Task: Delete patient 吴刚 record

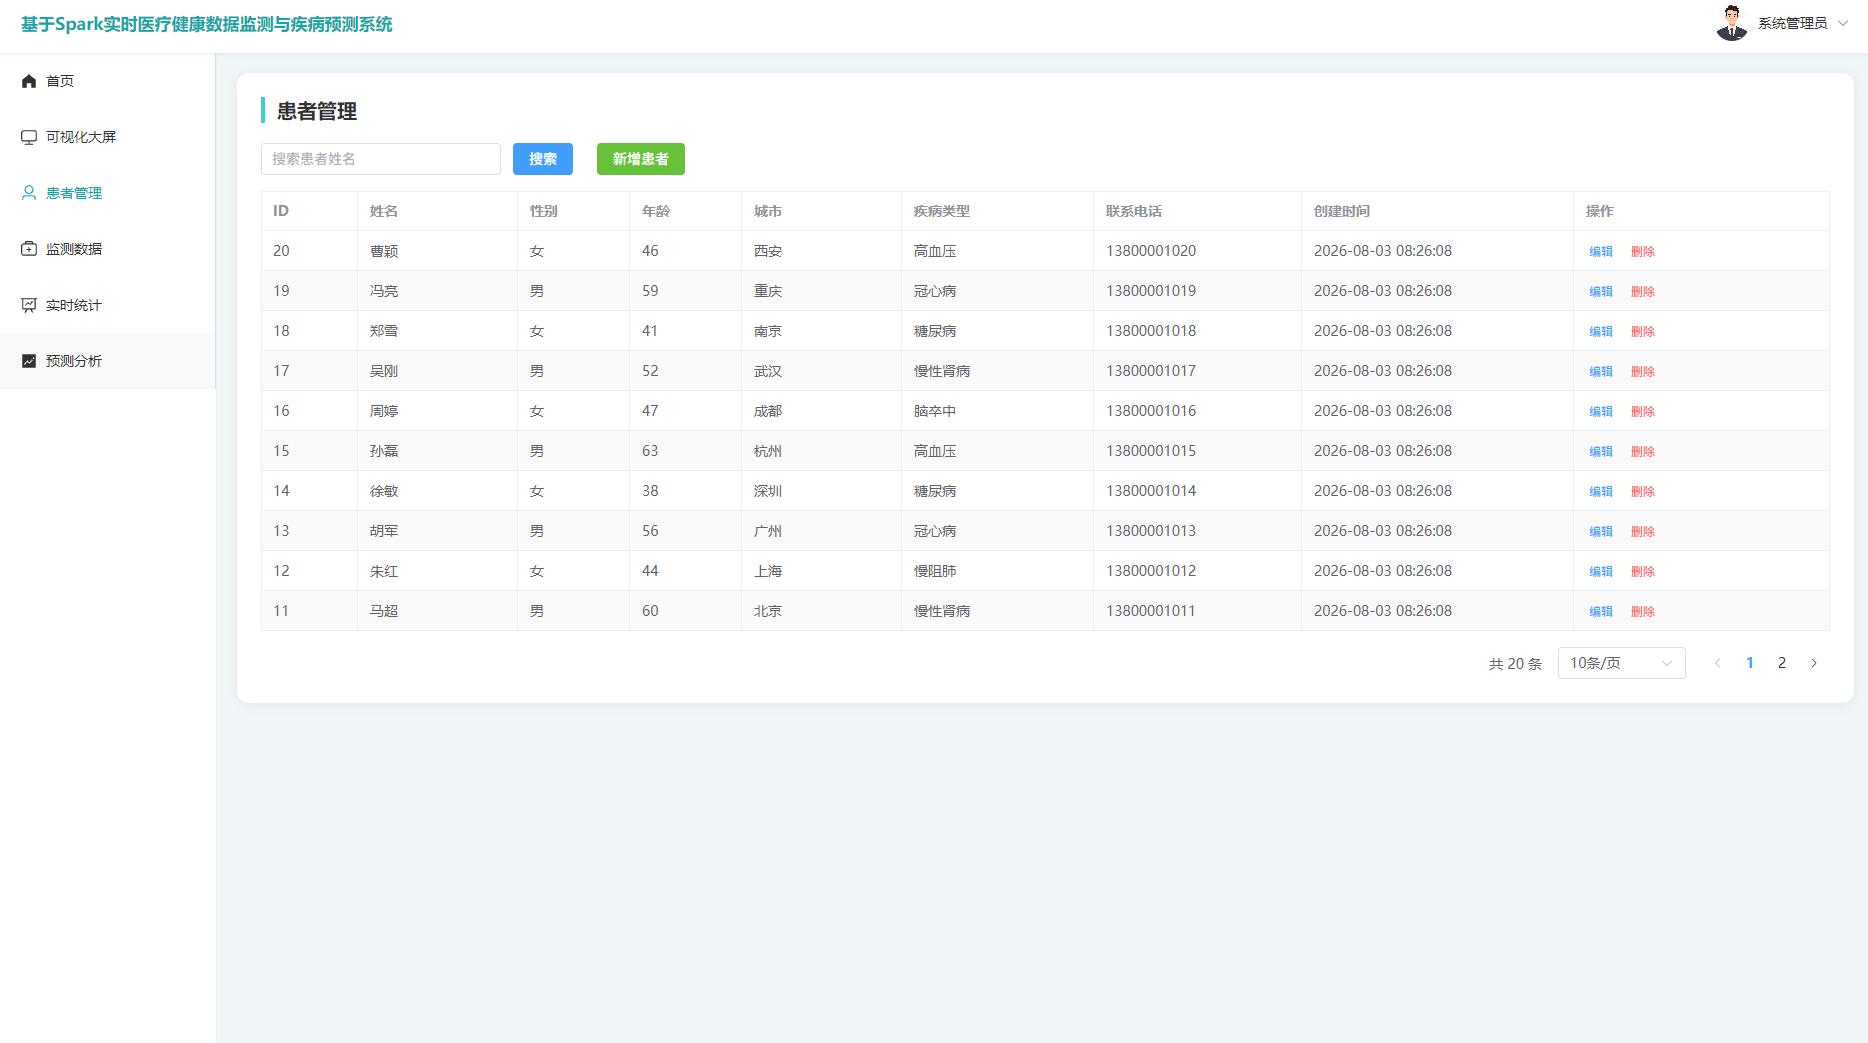Action: point(1643,372)
